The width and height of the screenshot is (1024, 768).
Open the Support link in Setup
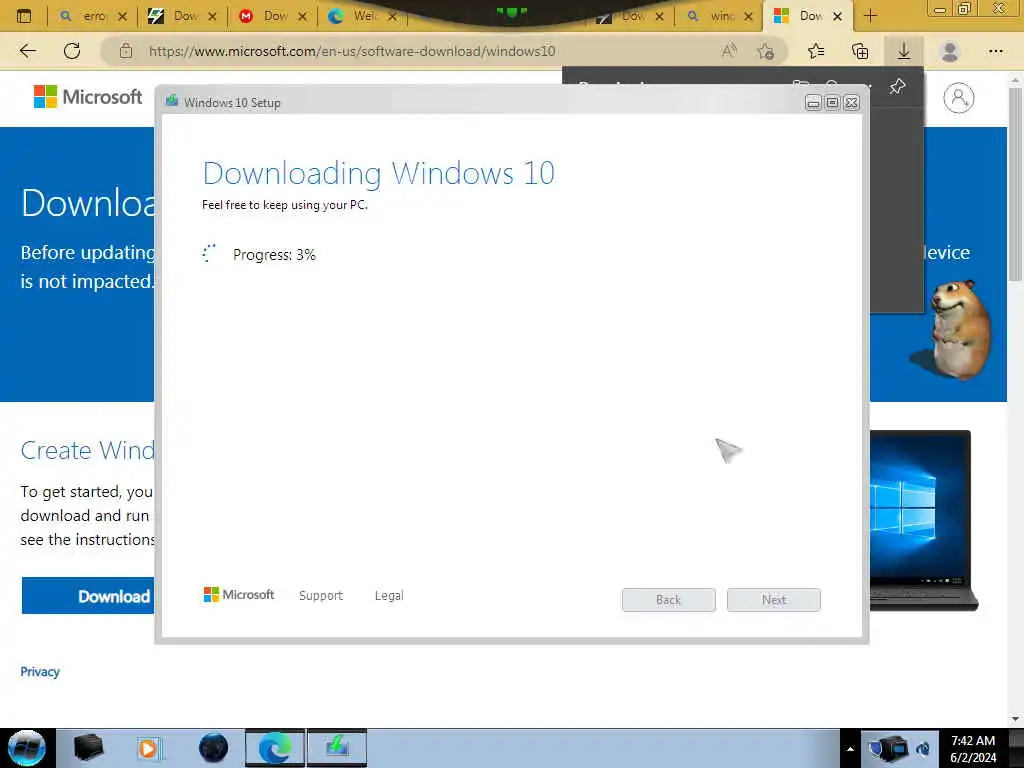tap(321, 596)
